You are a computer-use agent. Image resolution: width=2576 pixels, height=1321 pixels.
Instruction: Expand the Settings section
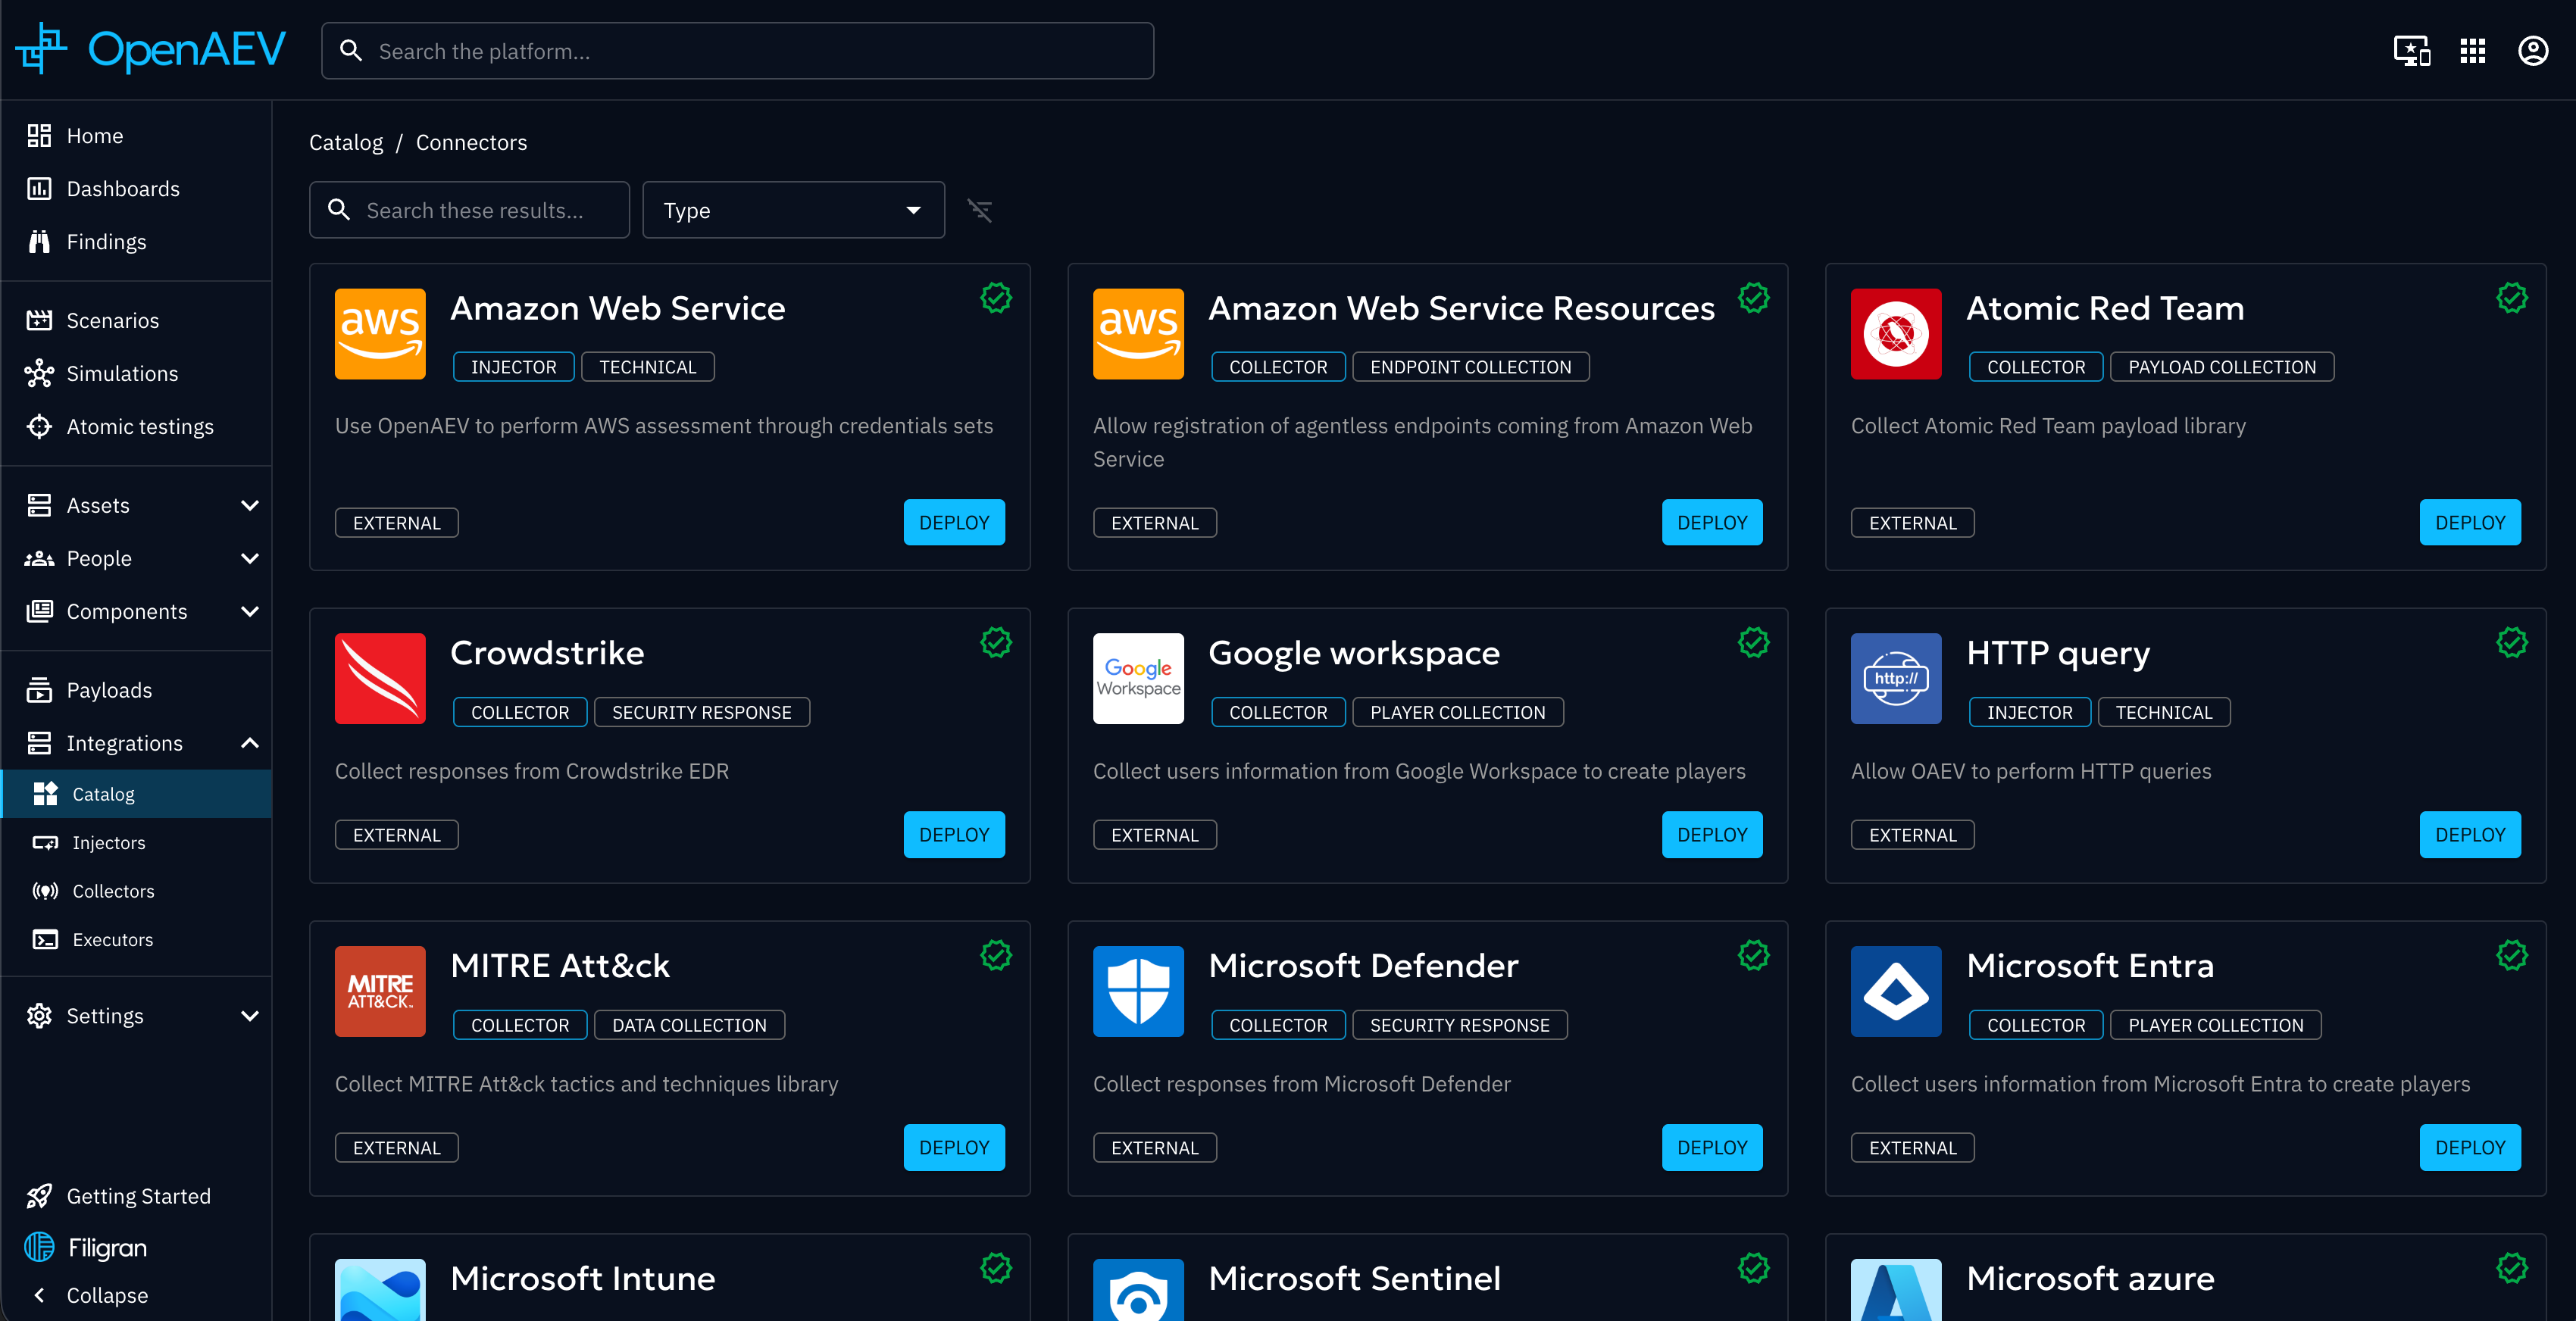click(x=249, y=1016)
